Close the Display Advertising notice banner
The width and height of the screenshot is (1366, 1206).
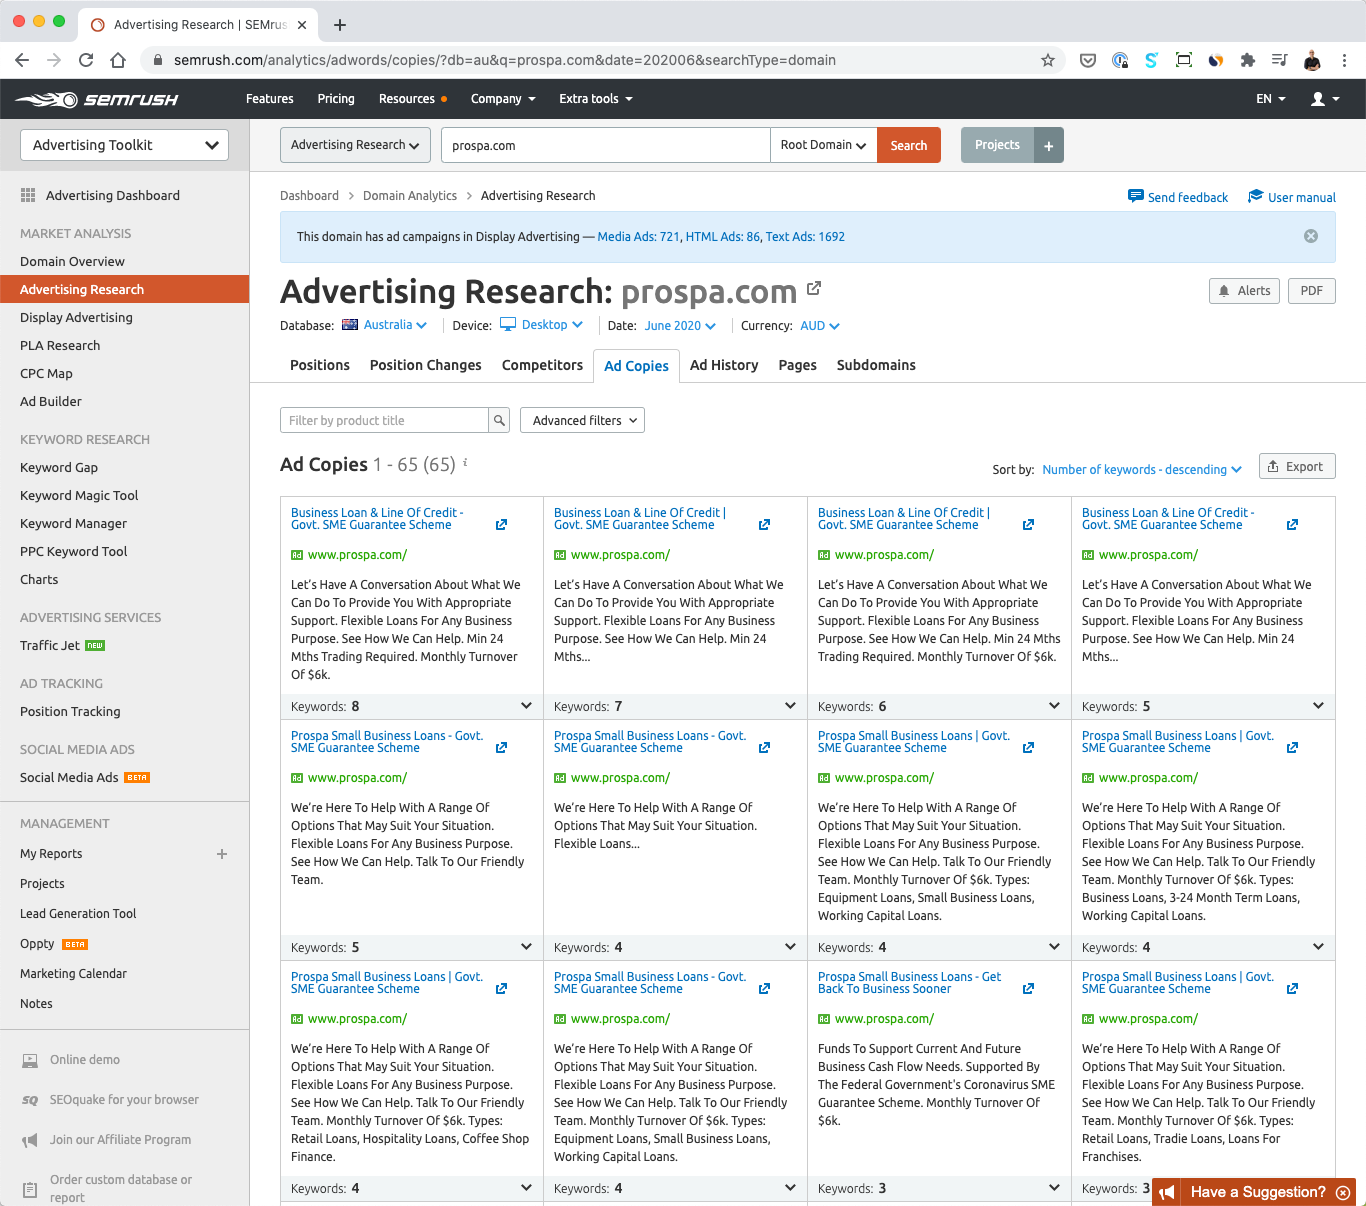1311,236
